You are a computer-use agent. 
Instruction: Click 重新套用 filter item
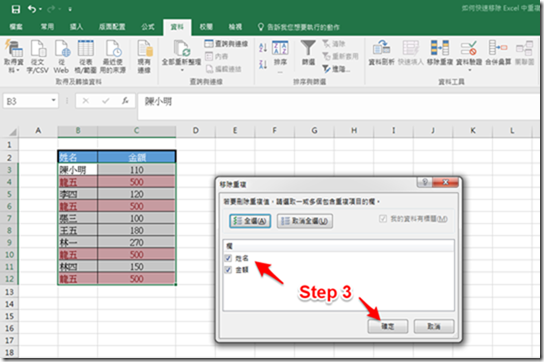(x=340, y=56)
